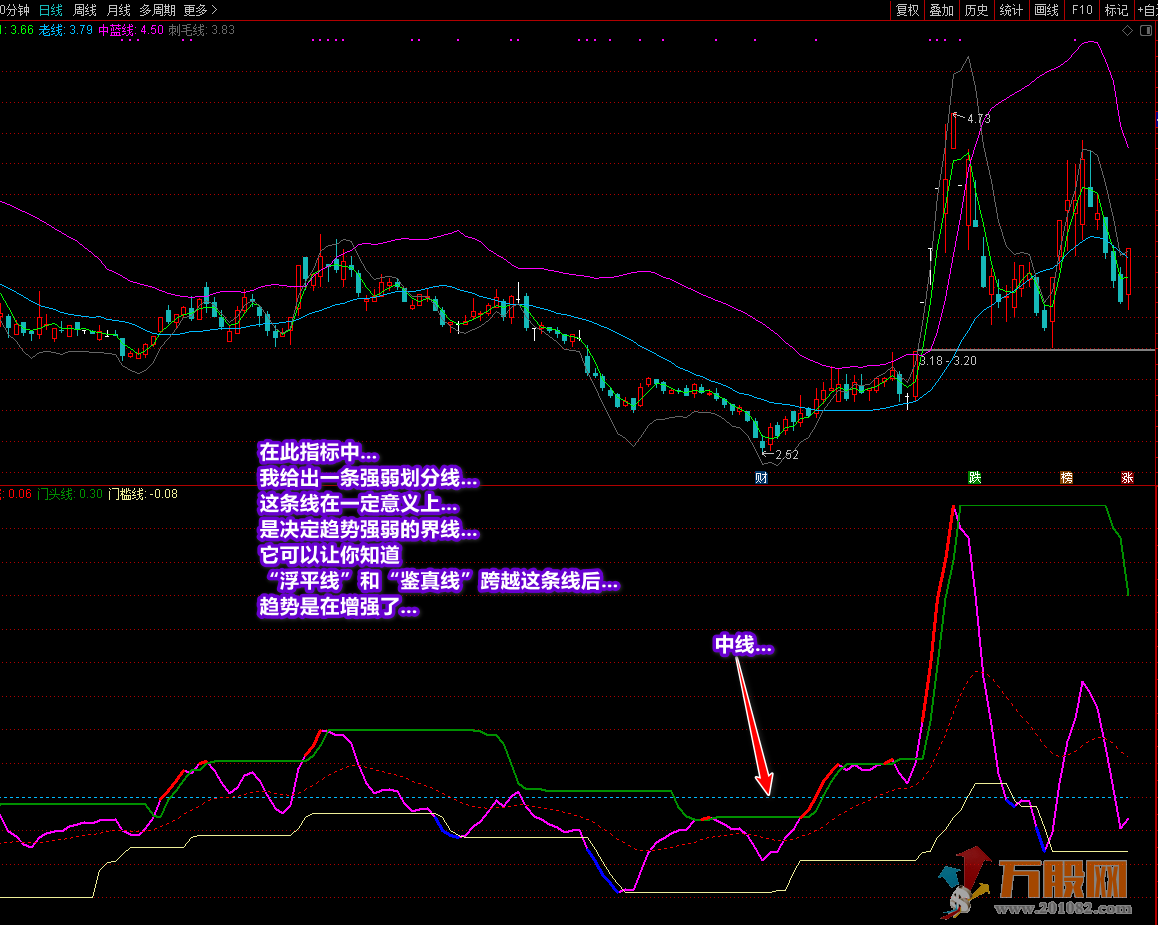This screenshot has height=925, width=1158.
Task: Toggle the side panel icon at top-right
Action: 1144,30
